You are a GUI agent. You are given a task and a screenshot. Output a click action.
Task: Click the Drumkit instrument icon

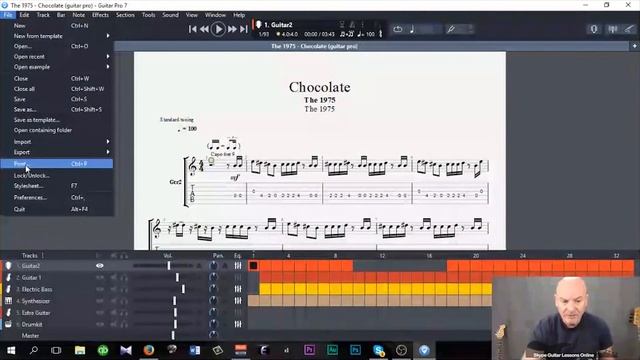point(8,324)
